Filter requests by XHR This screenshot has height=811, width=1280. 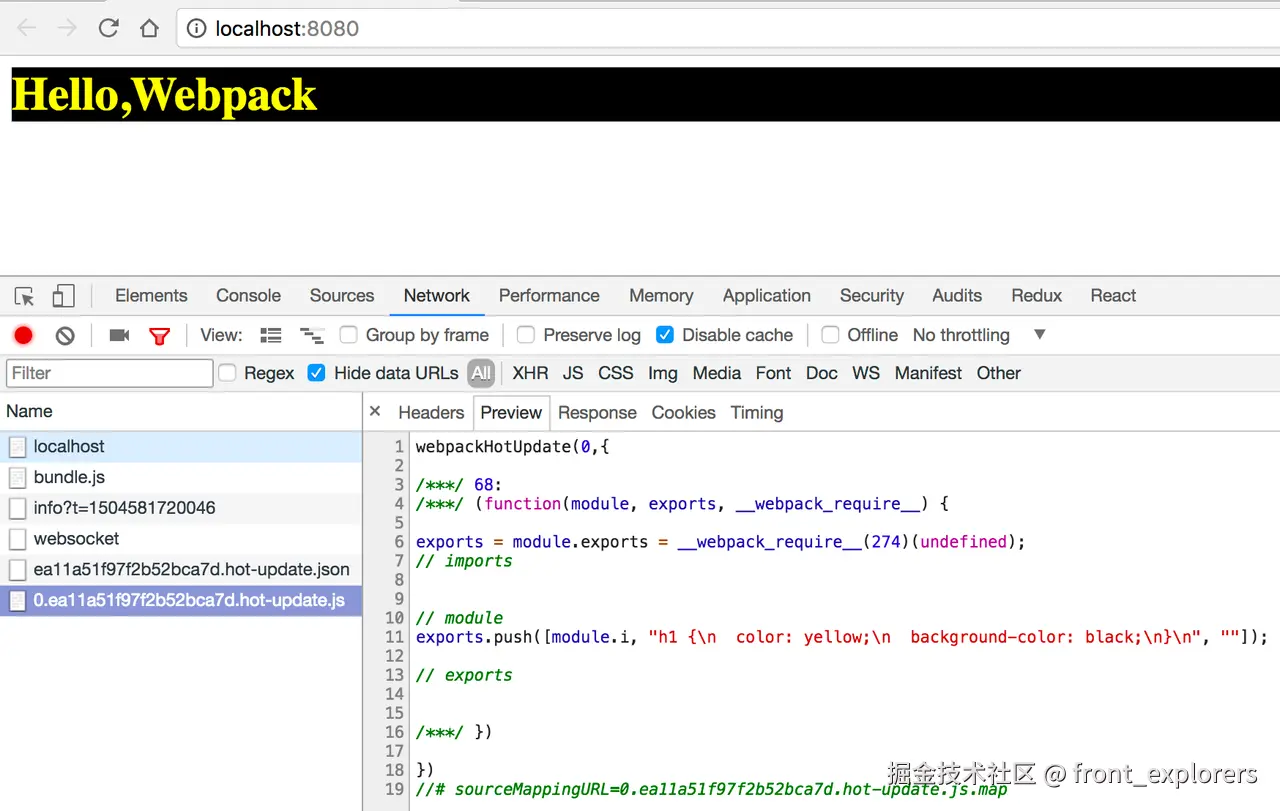pyautogui.click(x=530, y=373)
